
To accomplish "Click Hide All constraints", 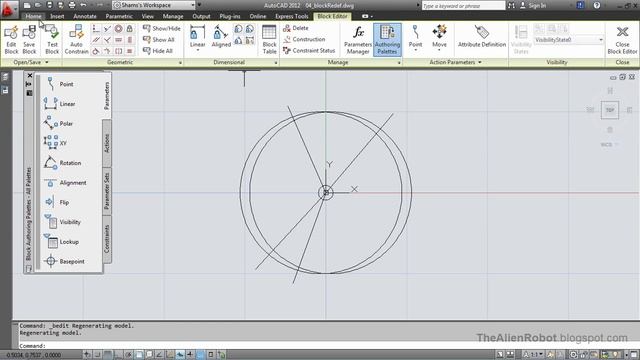I will [x=158, y=51].
